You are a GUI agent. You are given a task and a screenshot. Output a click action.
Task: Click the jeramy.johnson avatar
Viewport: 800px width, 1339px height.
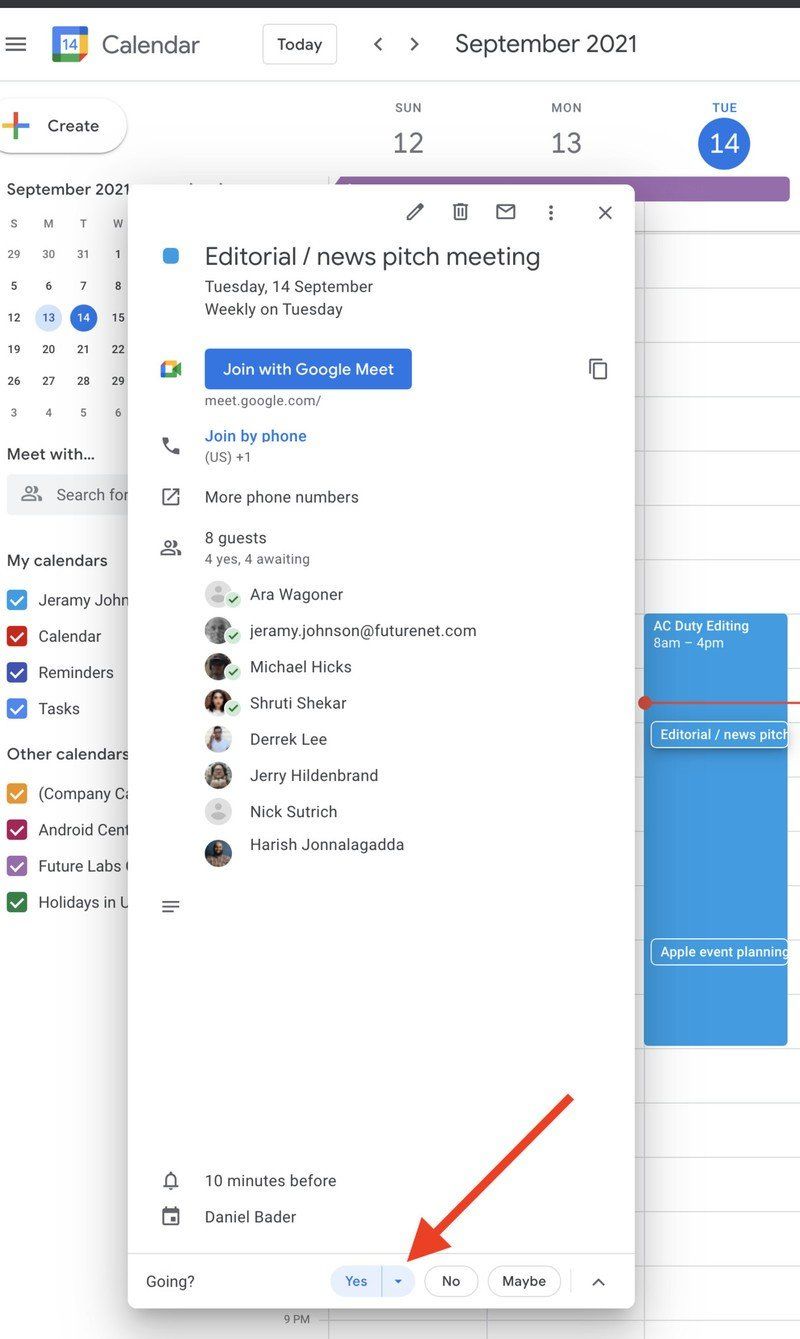point(218,630)
